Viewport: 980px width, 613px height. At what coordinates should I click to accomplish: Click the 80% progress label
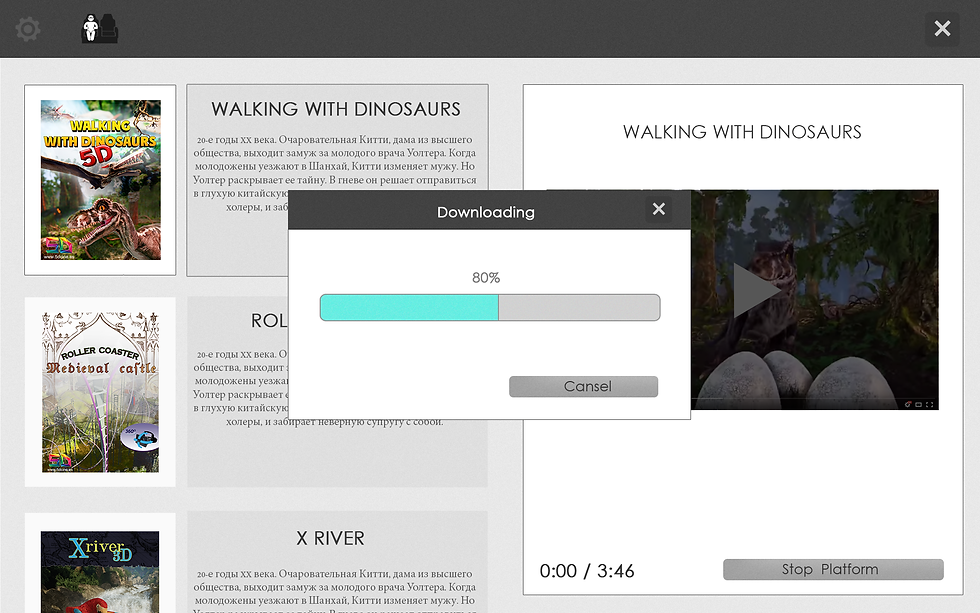[x=486, y=277]
